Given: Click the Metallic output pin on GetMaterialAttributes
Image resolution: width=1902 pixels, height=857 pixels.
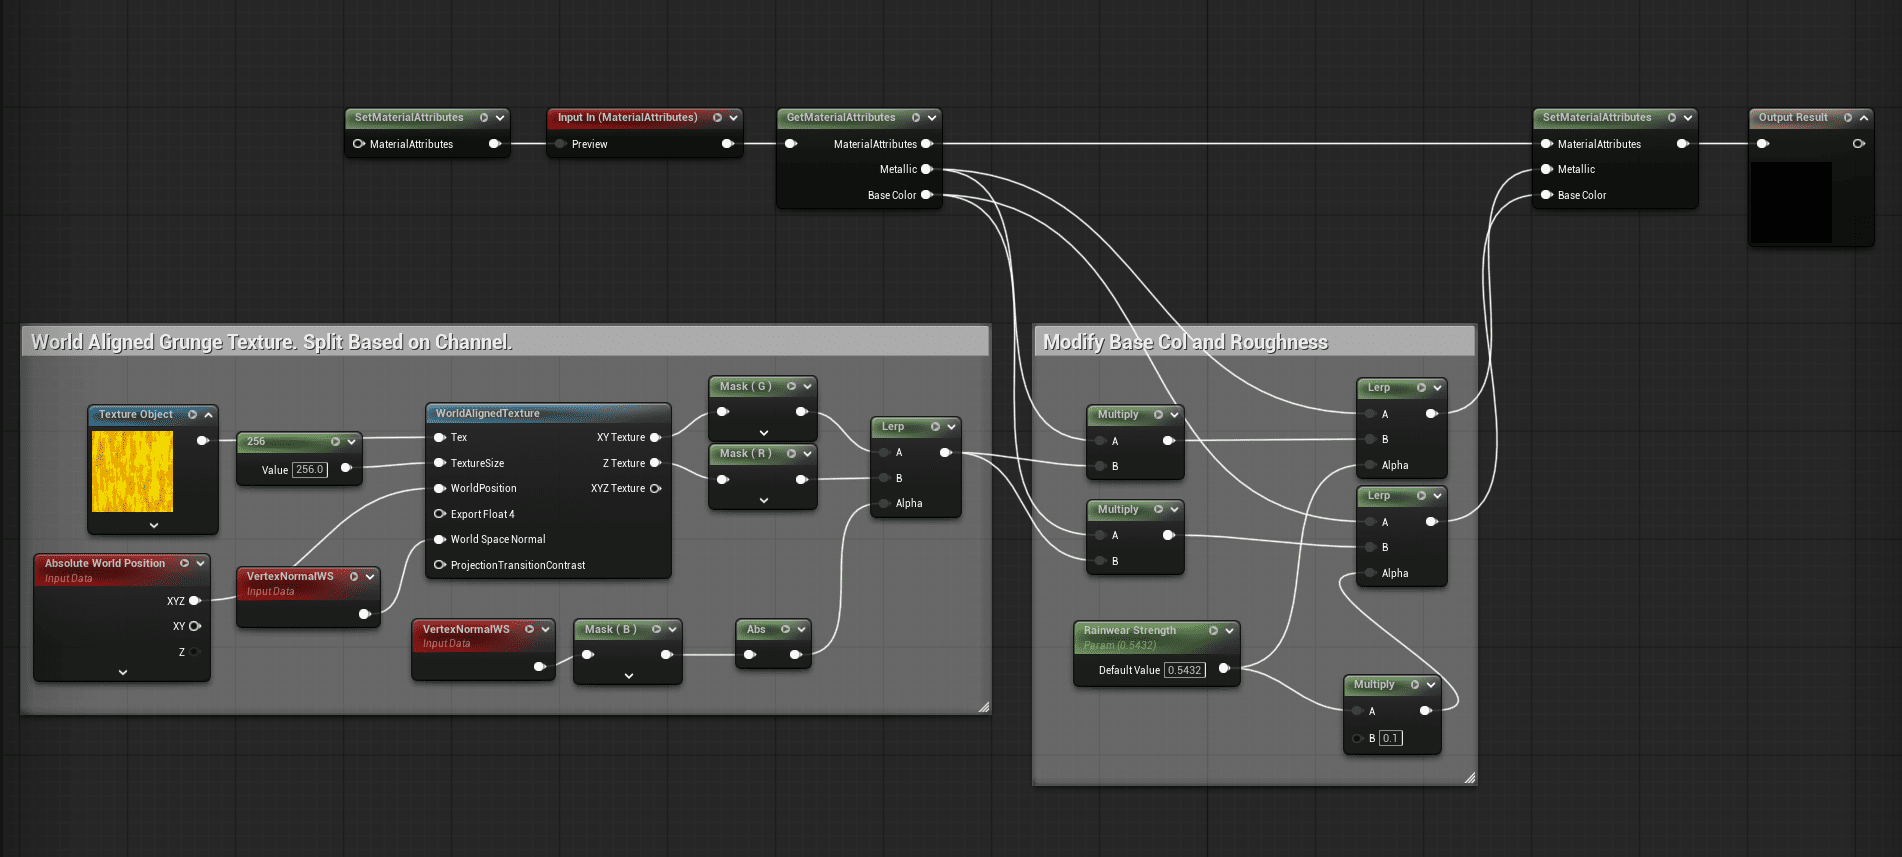Looking at the screenshot, I should click(x=927, y=170).
